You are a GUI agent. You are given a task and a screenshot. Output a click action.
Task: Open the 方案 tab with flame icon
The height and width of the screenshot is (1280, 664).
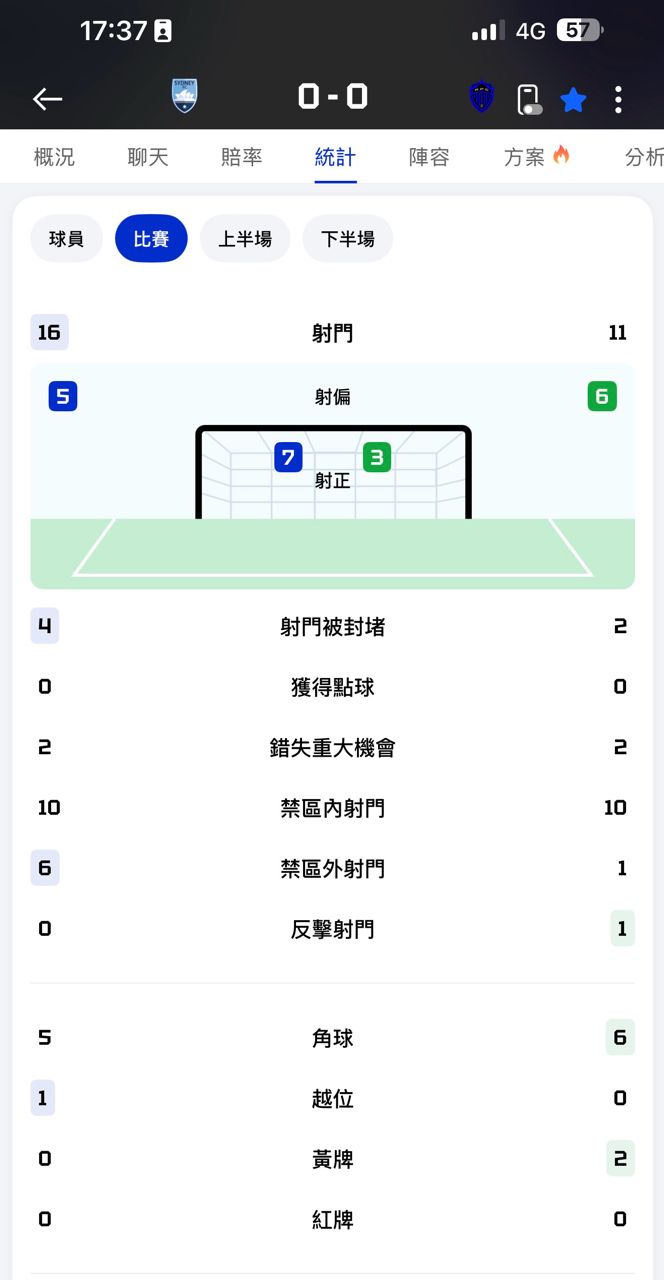tap(536, 157)
